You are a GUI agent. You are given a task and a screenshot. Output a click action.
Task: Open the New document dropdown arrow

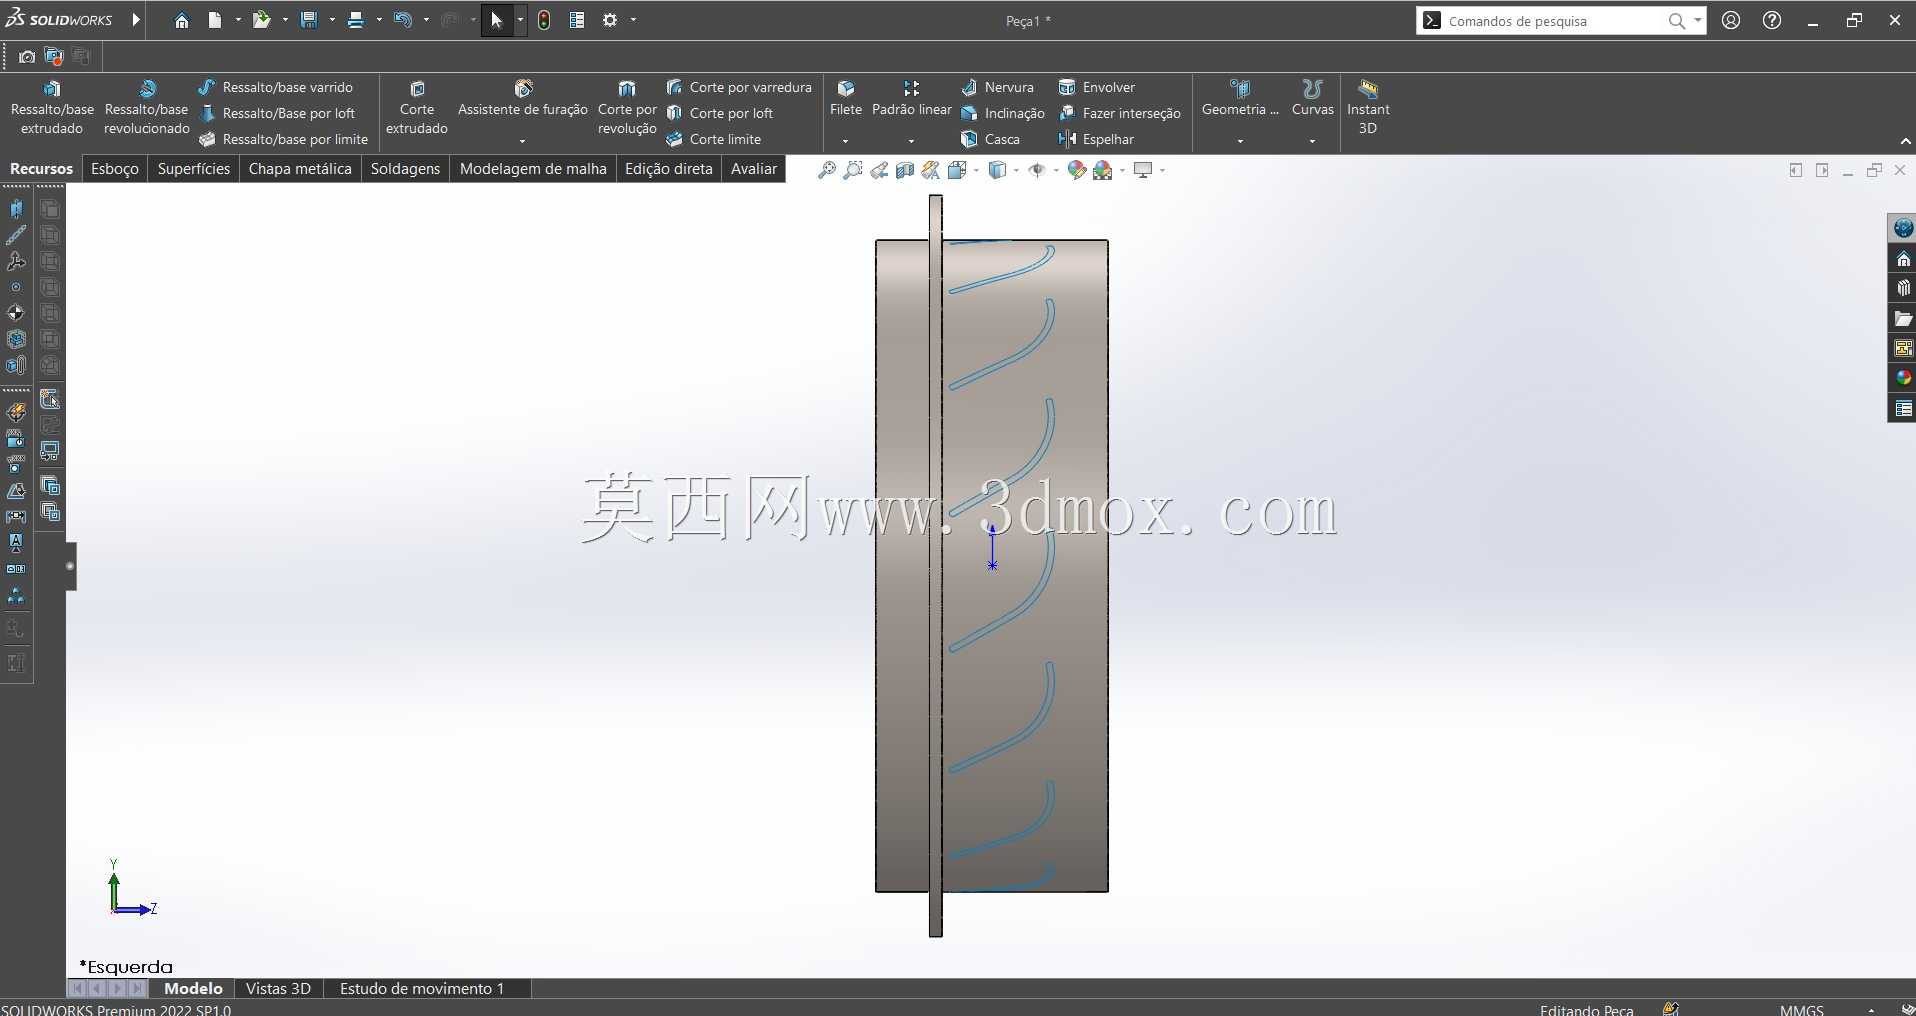pos(238,20)
